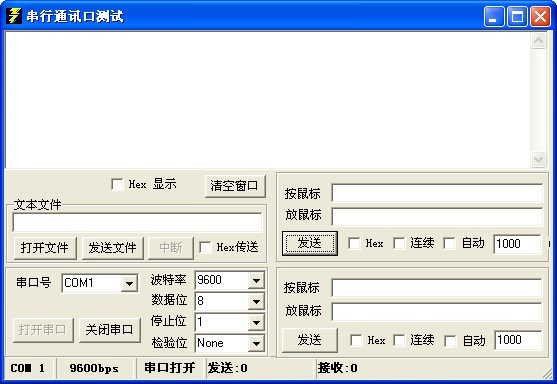Open the 数据位 dropdown showing 8
Image resolution: width=557 pixels, height=384 pixels.
256,302
